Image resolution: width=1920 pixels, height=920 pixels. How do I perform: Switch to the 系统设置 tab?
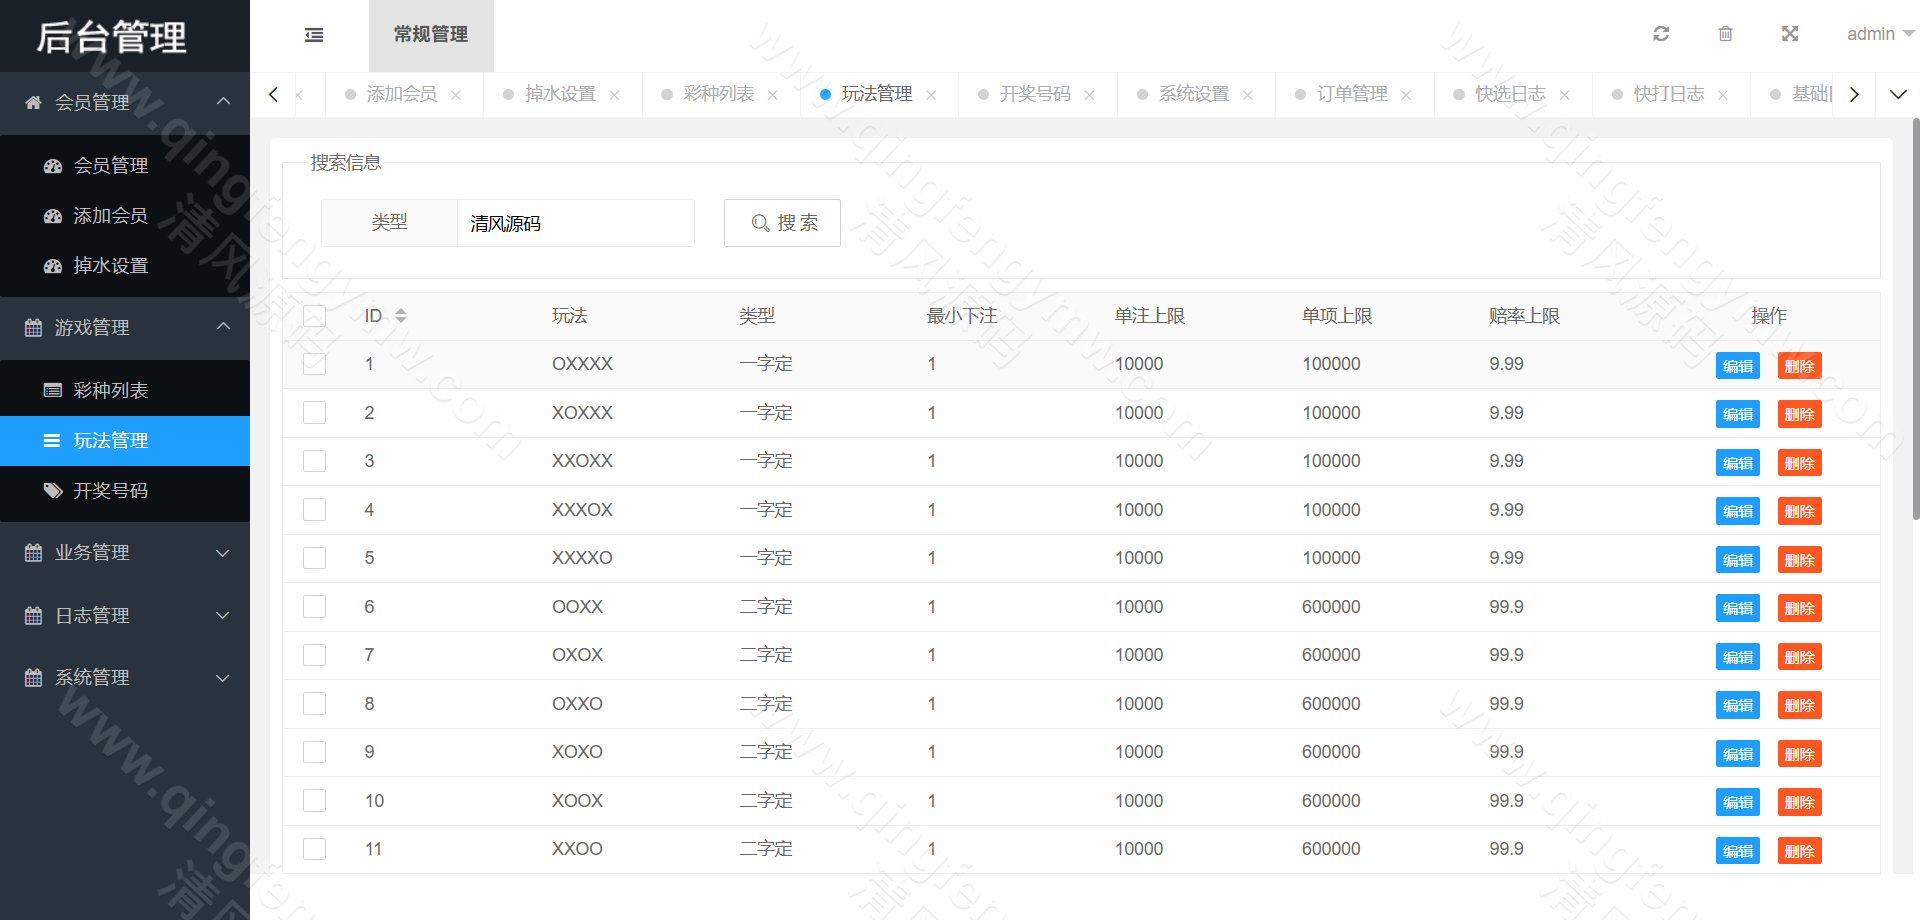1192,94
